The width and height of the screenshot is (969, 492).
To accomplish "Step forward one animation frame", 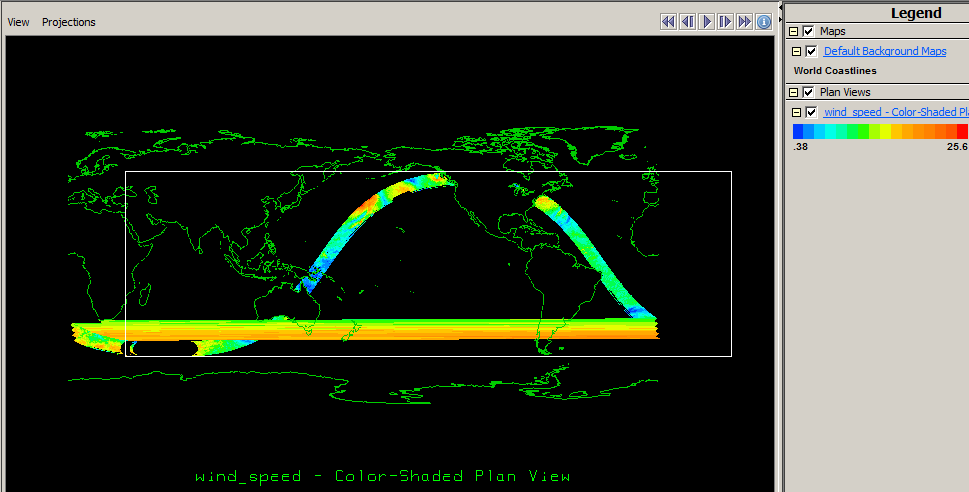I will point(726,21).
